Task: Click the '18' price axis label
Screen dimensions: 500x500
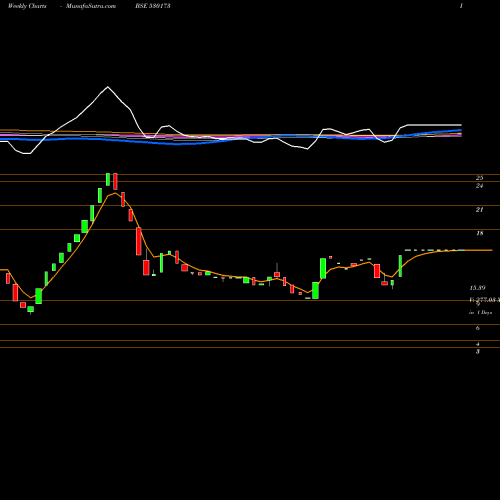Action: pos(479,233)
